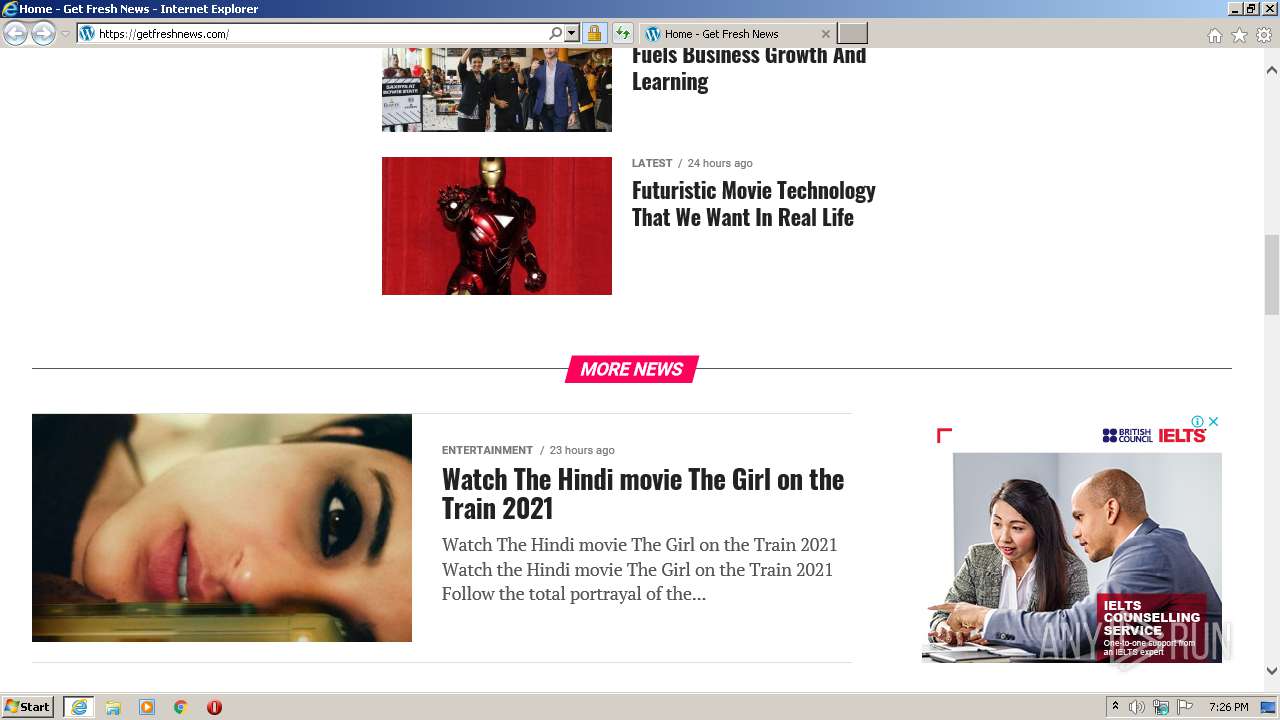
Task: Open The Girl on the Train thumbnail
Action: (222, 528)
